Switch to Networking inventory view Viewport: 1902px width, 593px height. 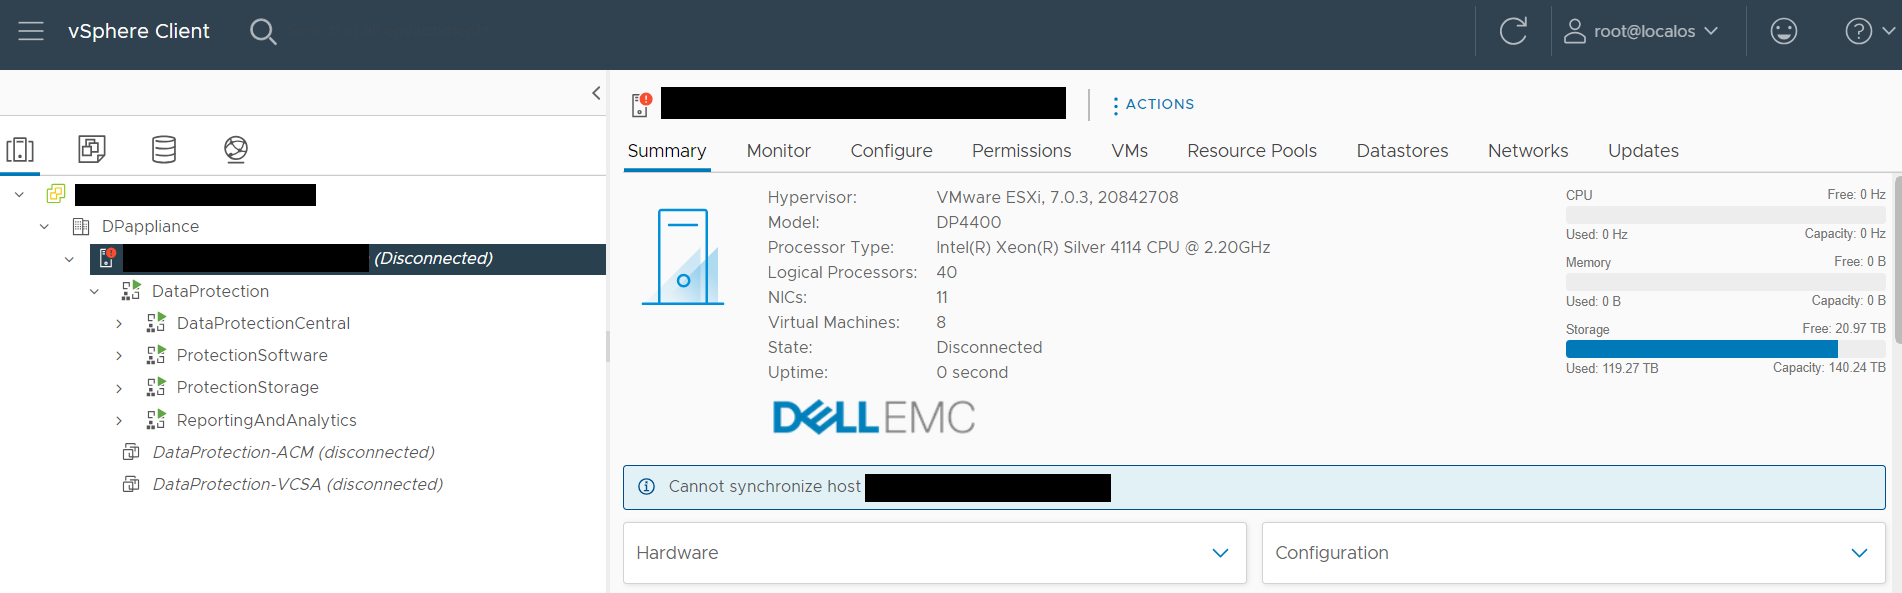click(236, 149)
